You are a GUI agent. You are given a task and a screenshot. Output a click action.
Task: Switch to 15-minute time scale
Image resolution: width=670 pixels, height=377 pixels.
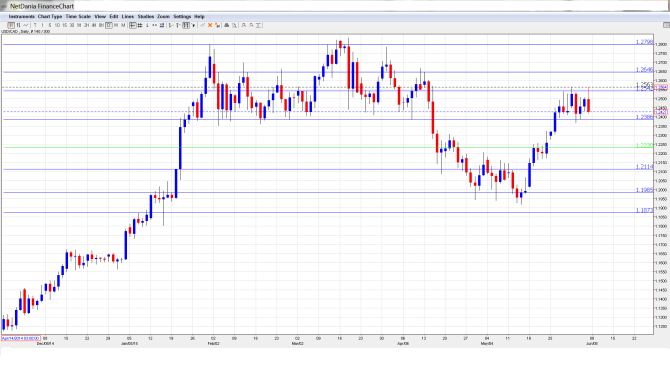tap(65, 26)
